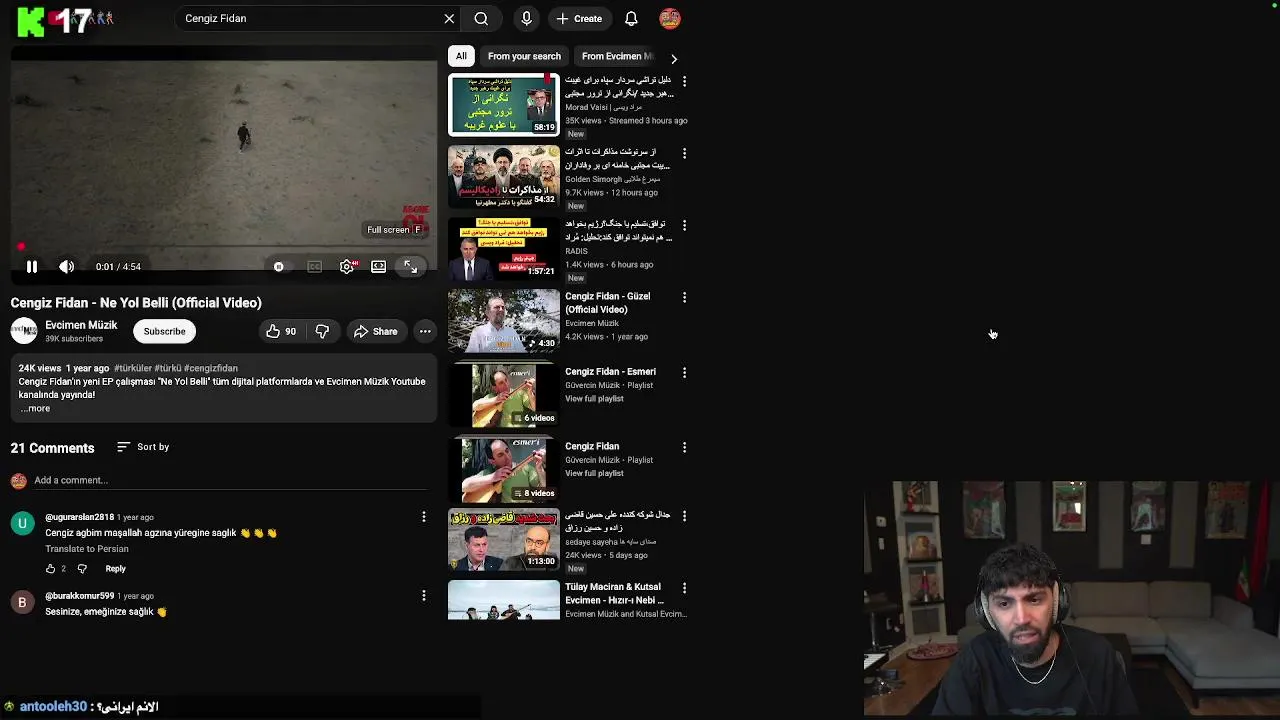Clear the search box with X
The image size is (1280, 720).
(x=449, y=18)
